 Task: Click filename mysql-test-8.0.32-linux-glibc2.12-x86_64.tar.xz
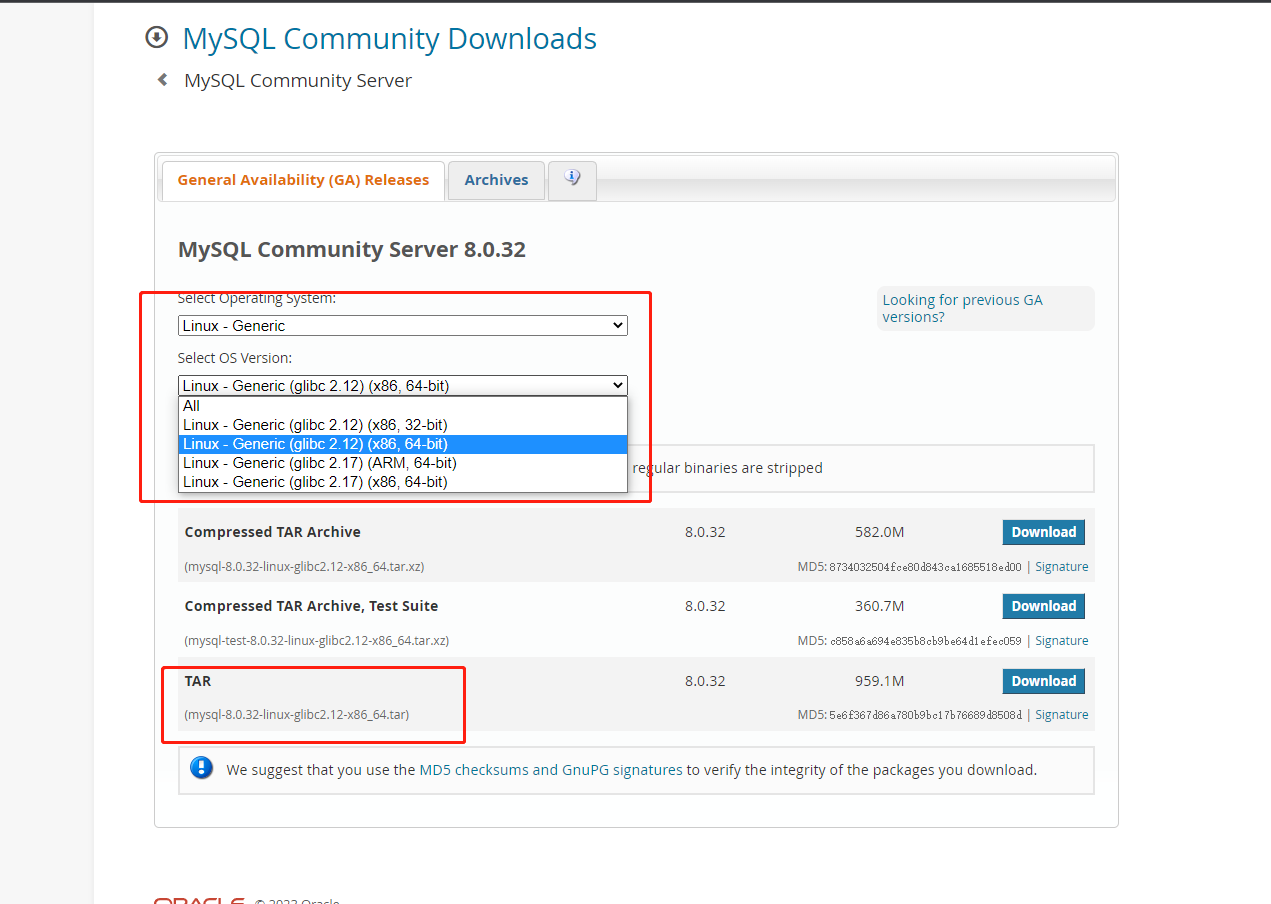(x=316, y=640)
